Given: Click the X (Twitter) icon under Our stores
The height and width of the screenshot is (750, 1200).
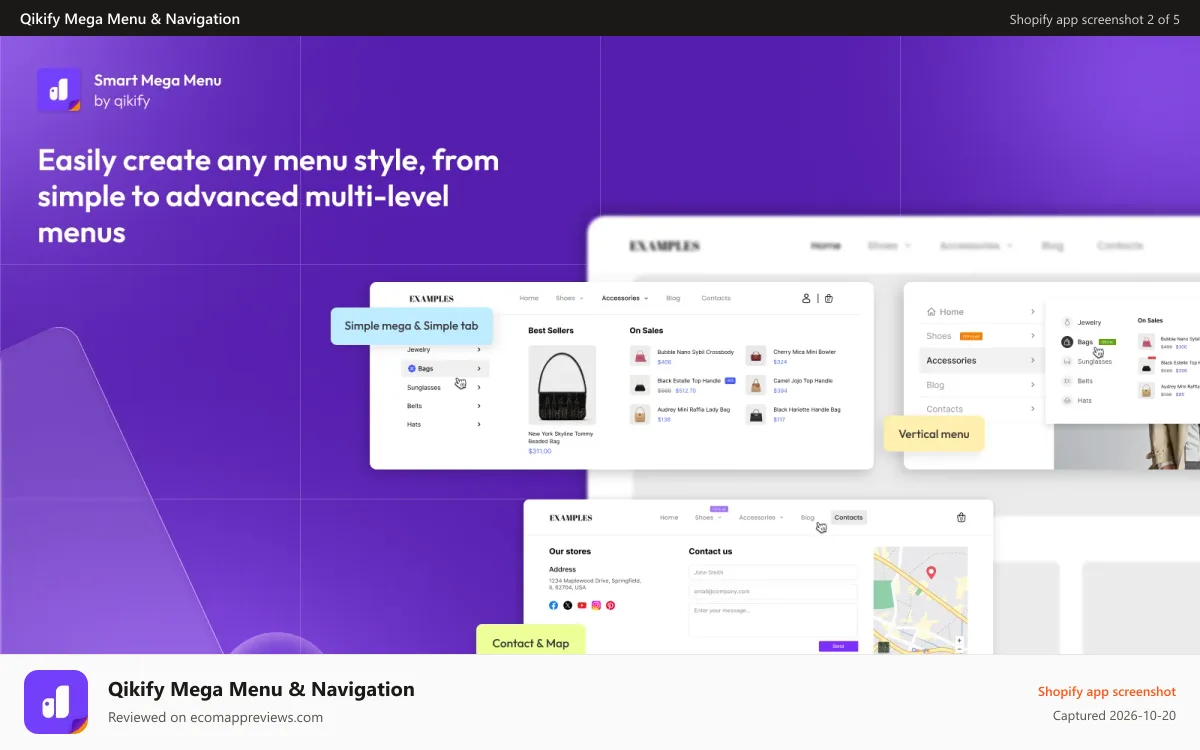Looking at the screenshot, I should [x=568, y=605].
